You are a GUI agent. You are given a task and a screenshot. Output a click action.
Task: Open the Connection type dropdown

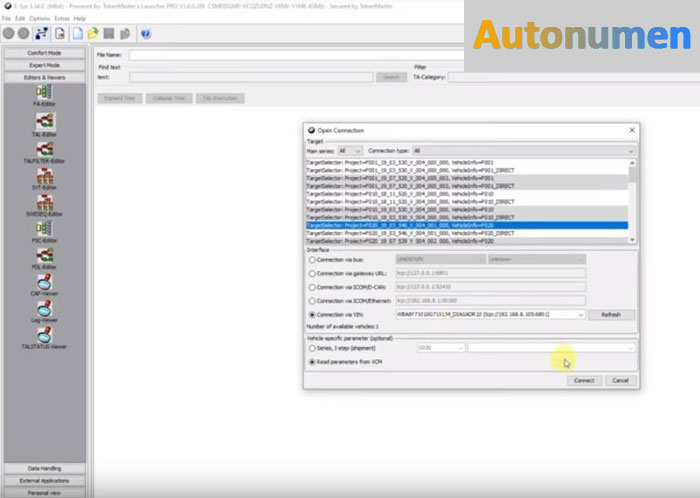point(523,151)
